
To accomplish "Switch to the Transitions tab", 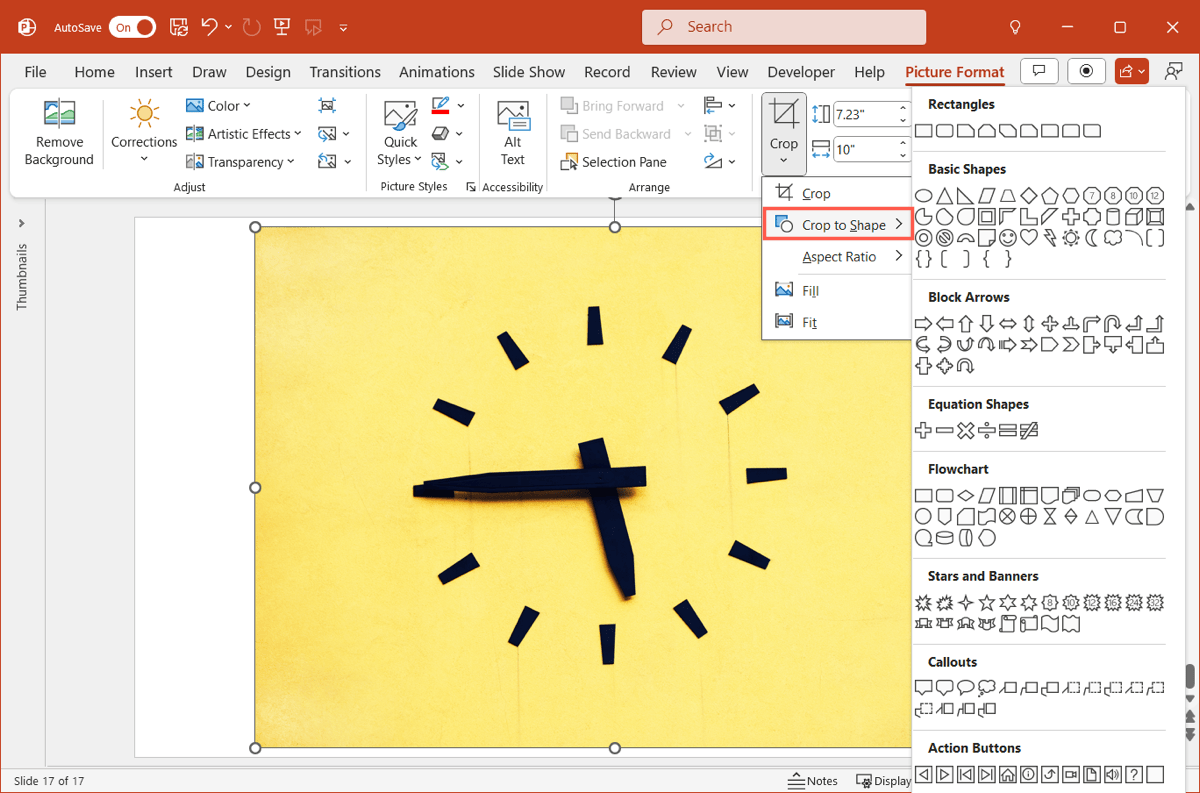I will [345, 72].
